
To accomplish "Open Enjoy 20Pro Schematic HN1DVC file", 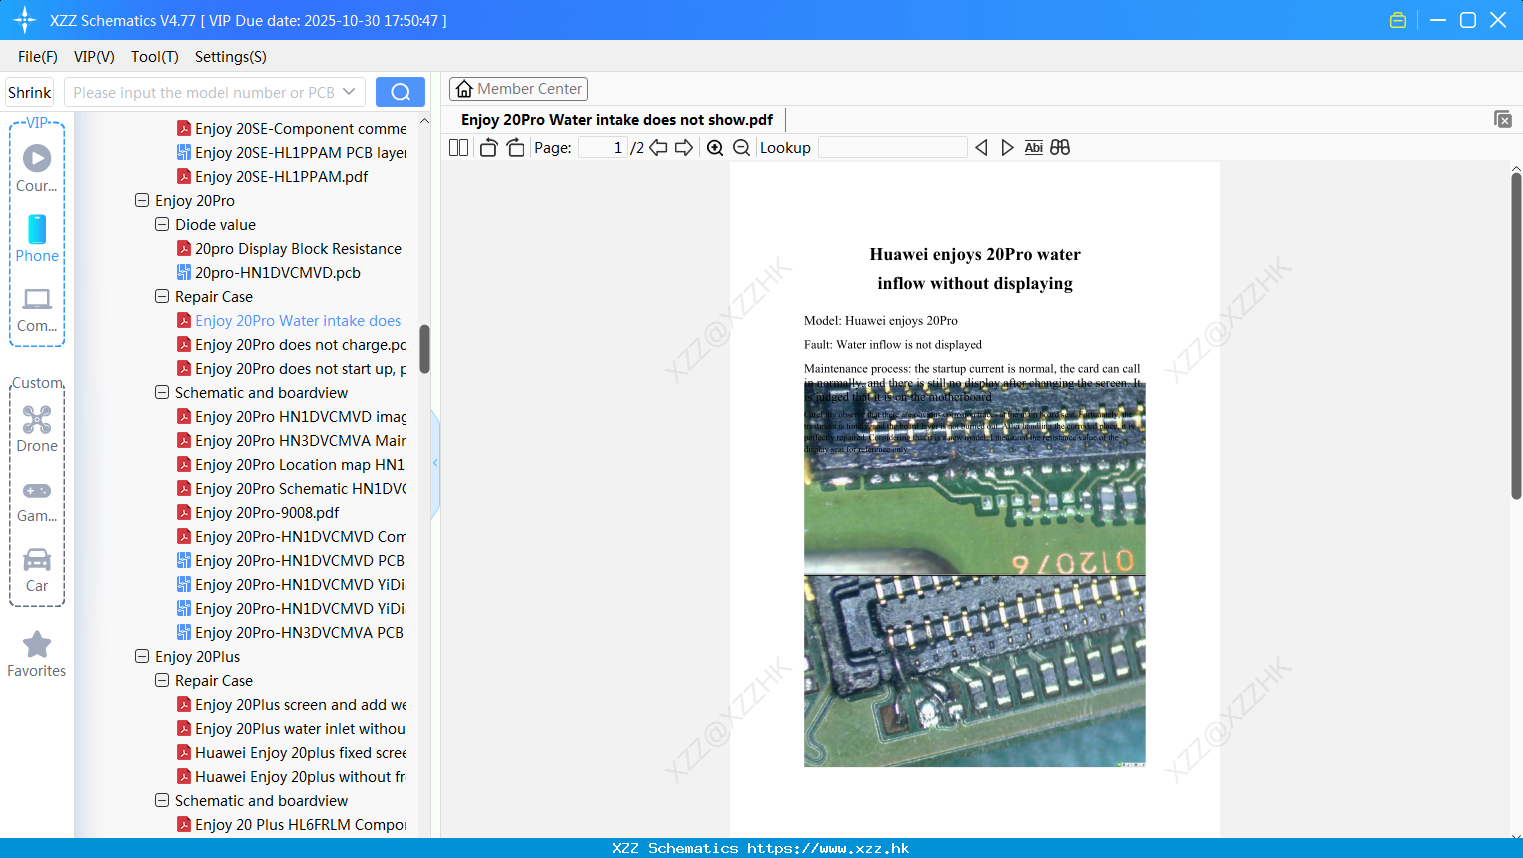I will tap(300, 488).
